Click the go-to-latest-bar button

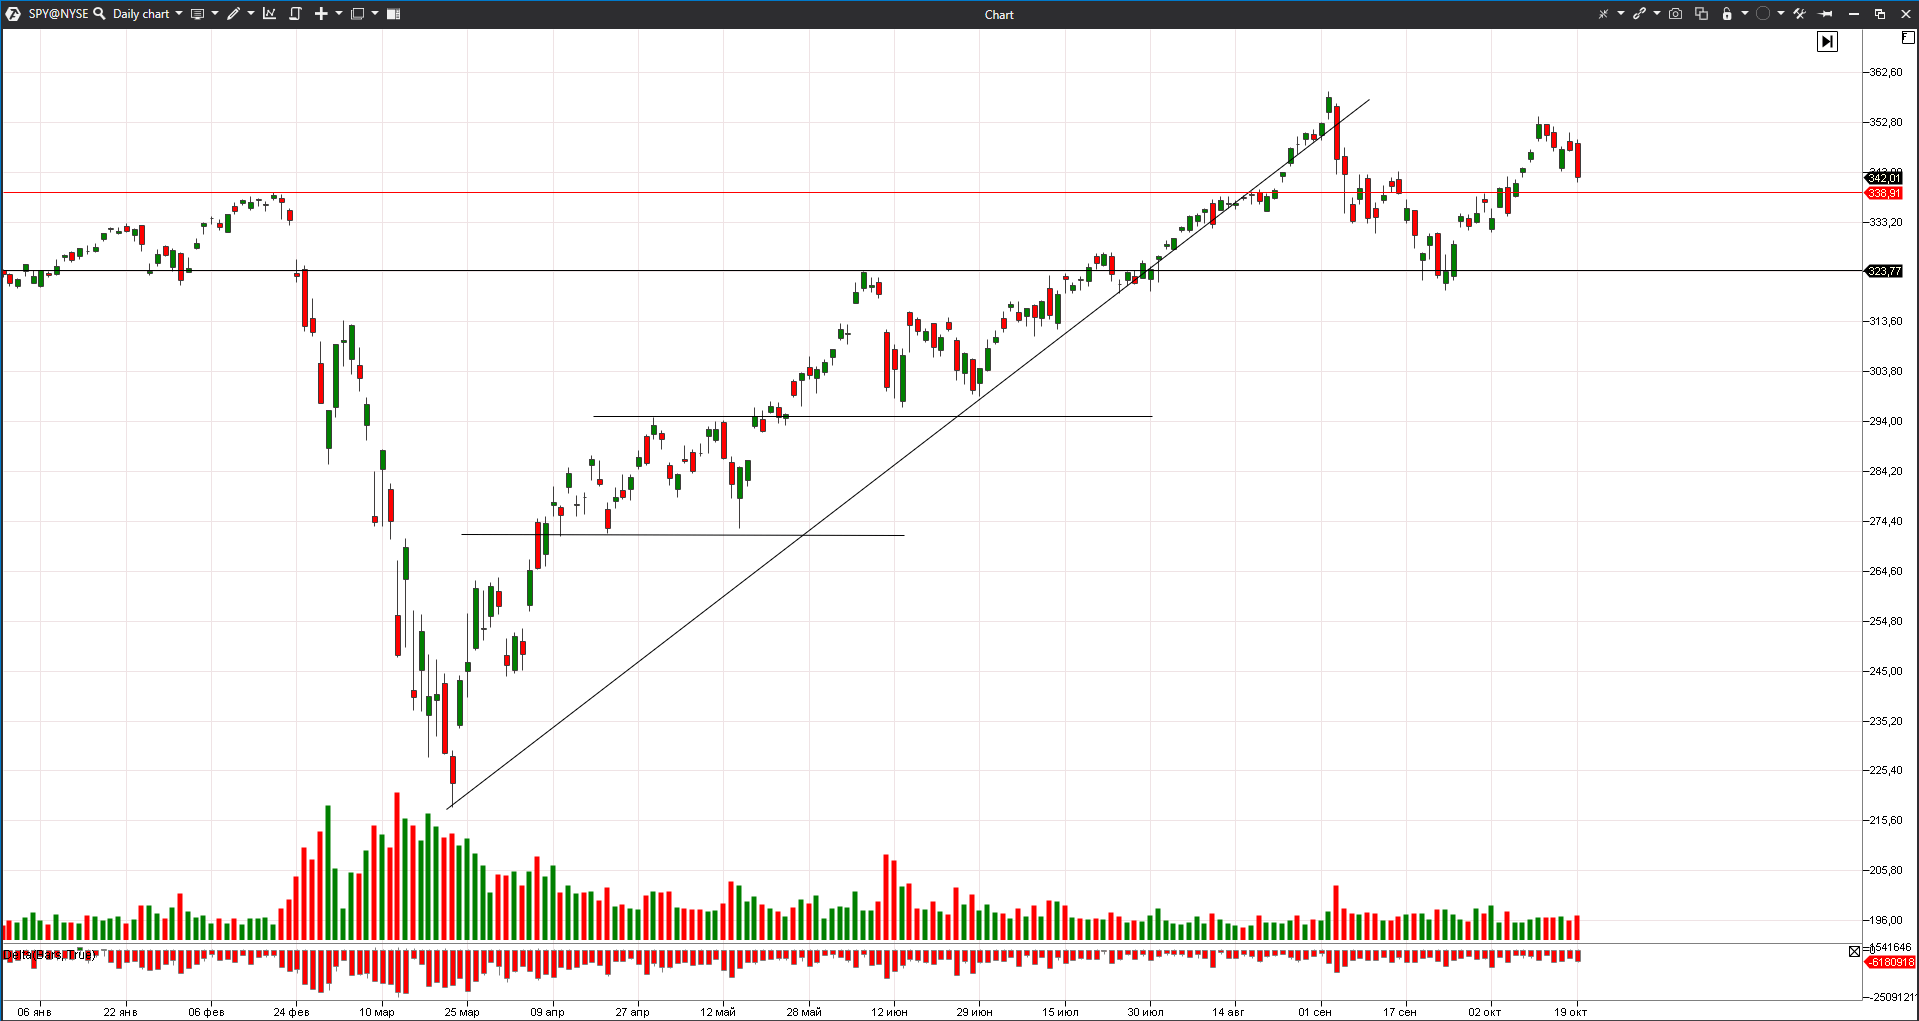coord(1827,41)
